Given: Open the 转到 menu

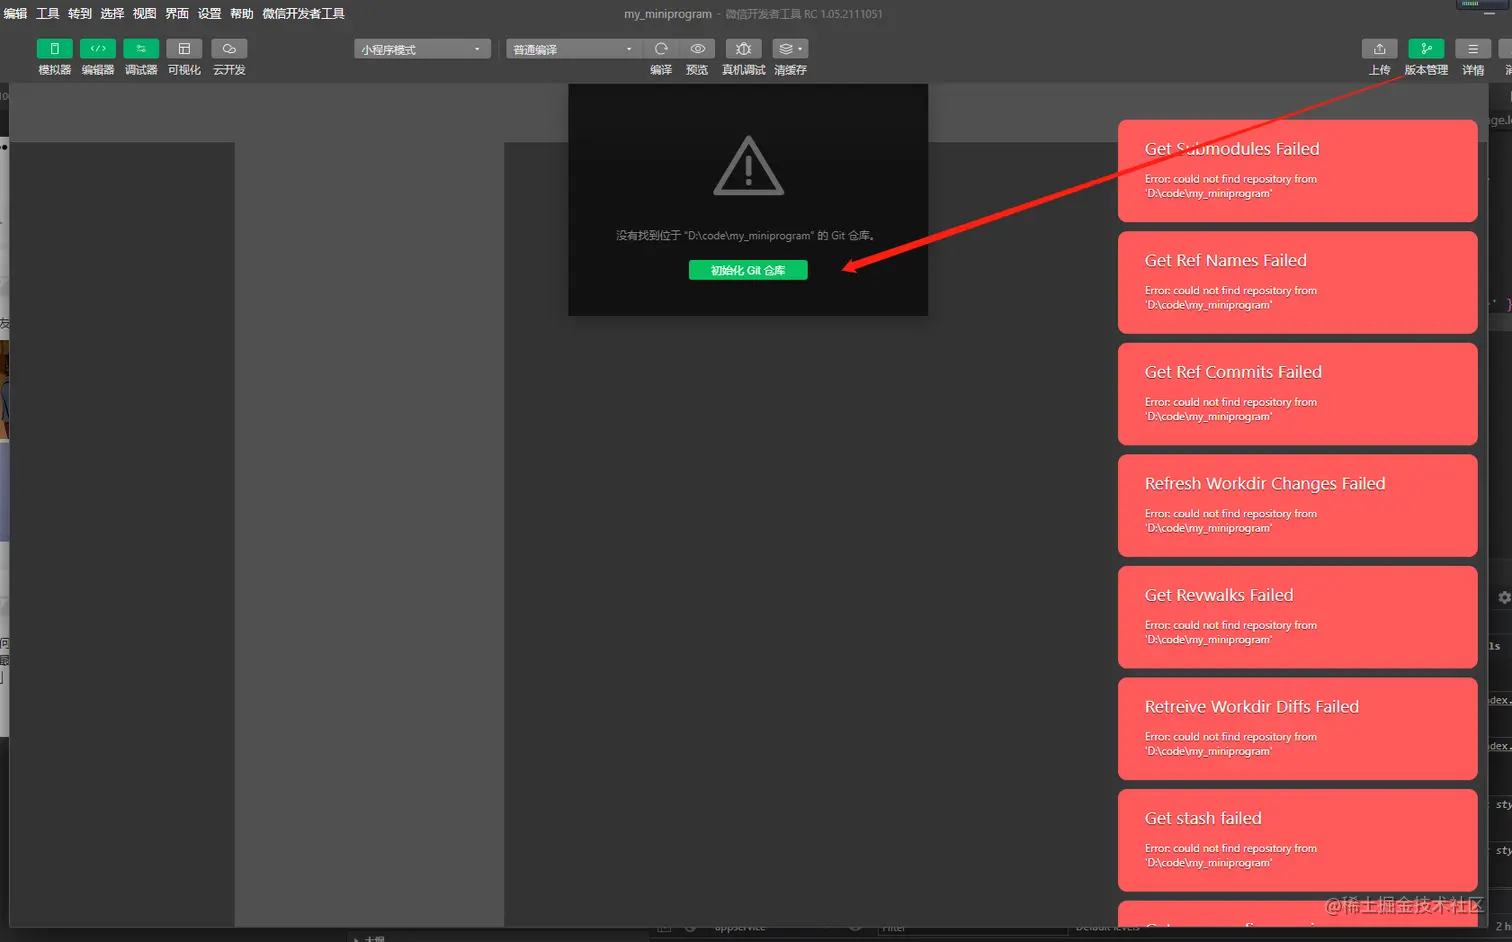Looking at the screenshot, I should [80, 14].
